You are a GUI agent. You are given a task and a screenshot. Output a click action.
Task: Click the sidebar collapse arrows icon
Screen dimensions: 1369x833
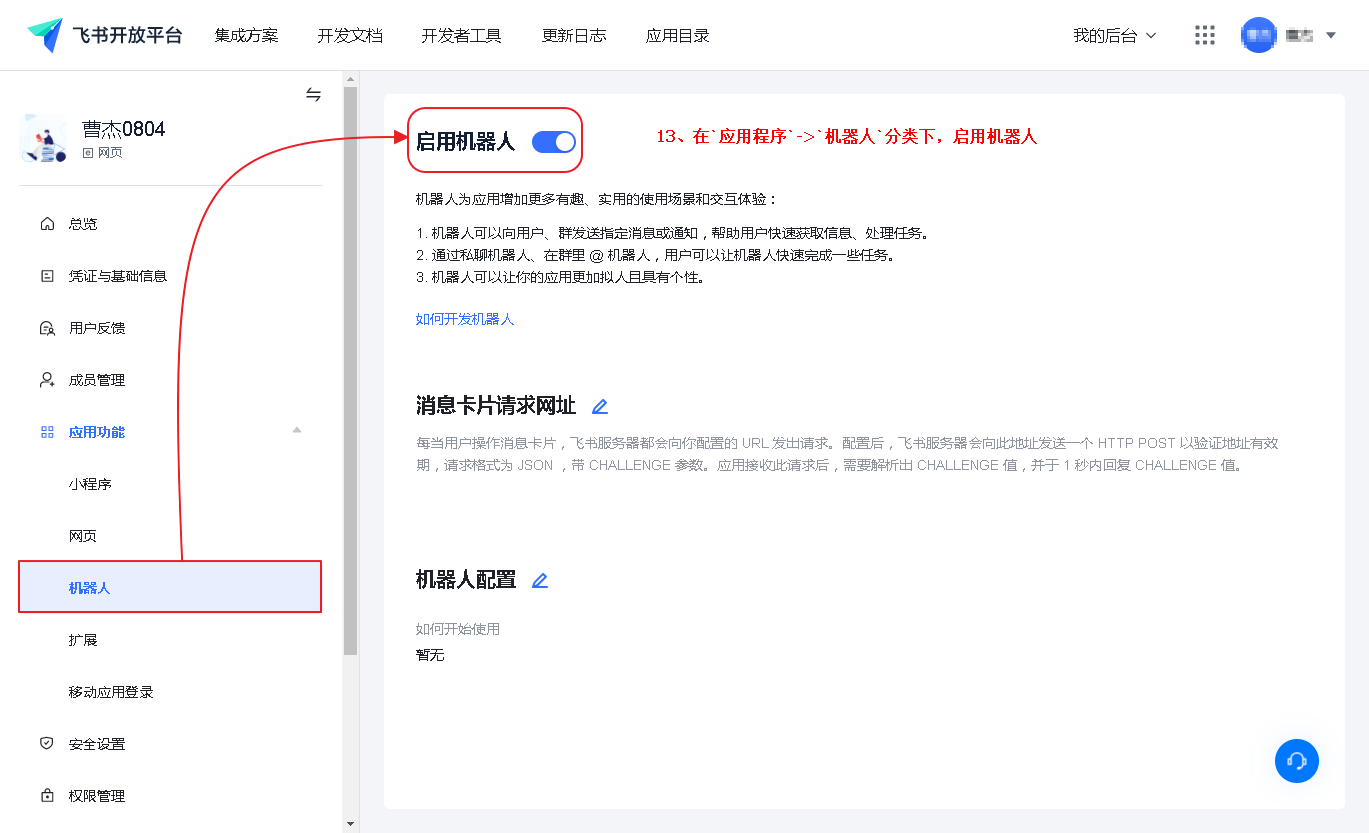[313, 95]
